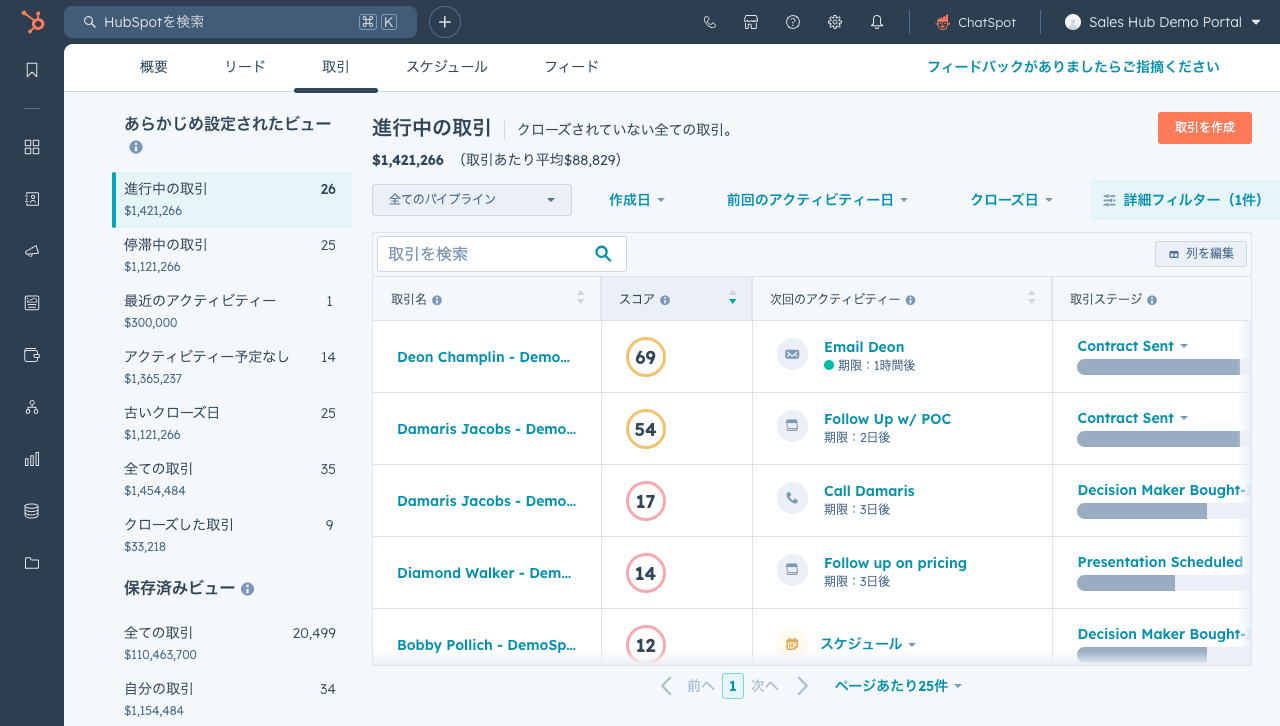This screenshot has height=726, width=1280.
Task: Click the phone icon for Call Damaris
Action: click(792, 498)
